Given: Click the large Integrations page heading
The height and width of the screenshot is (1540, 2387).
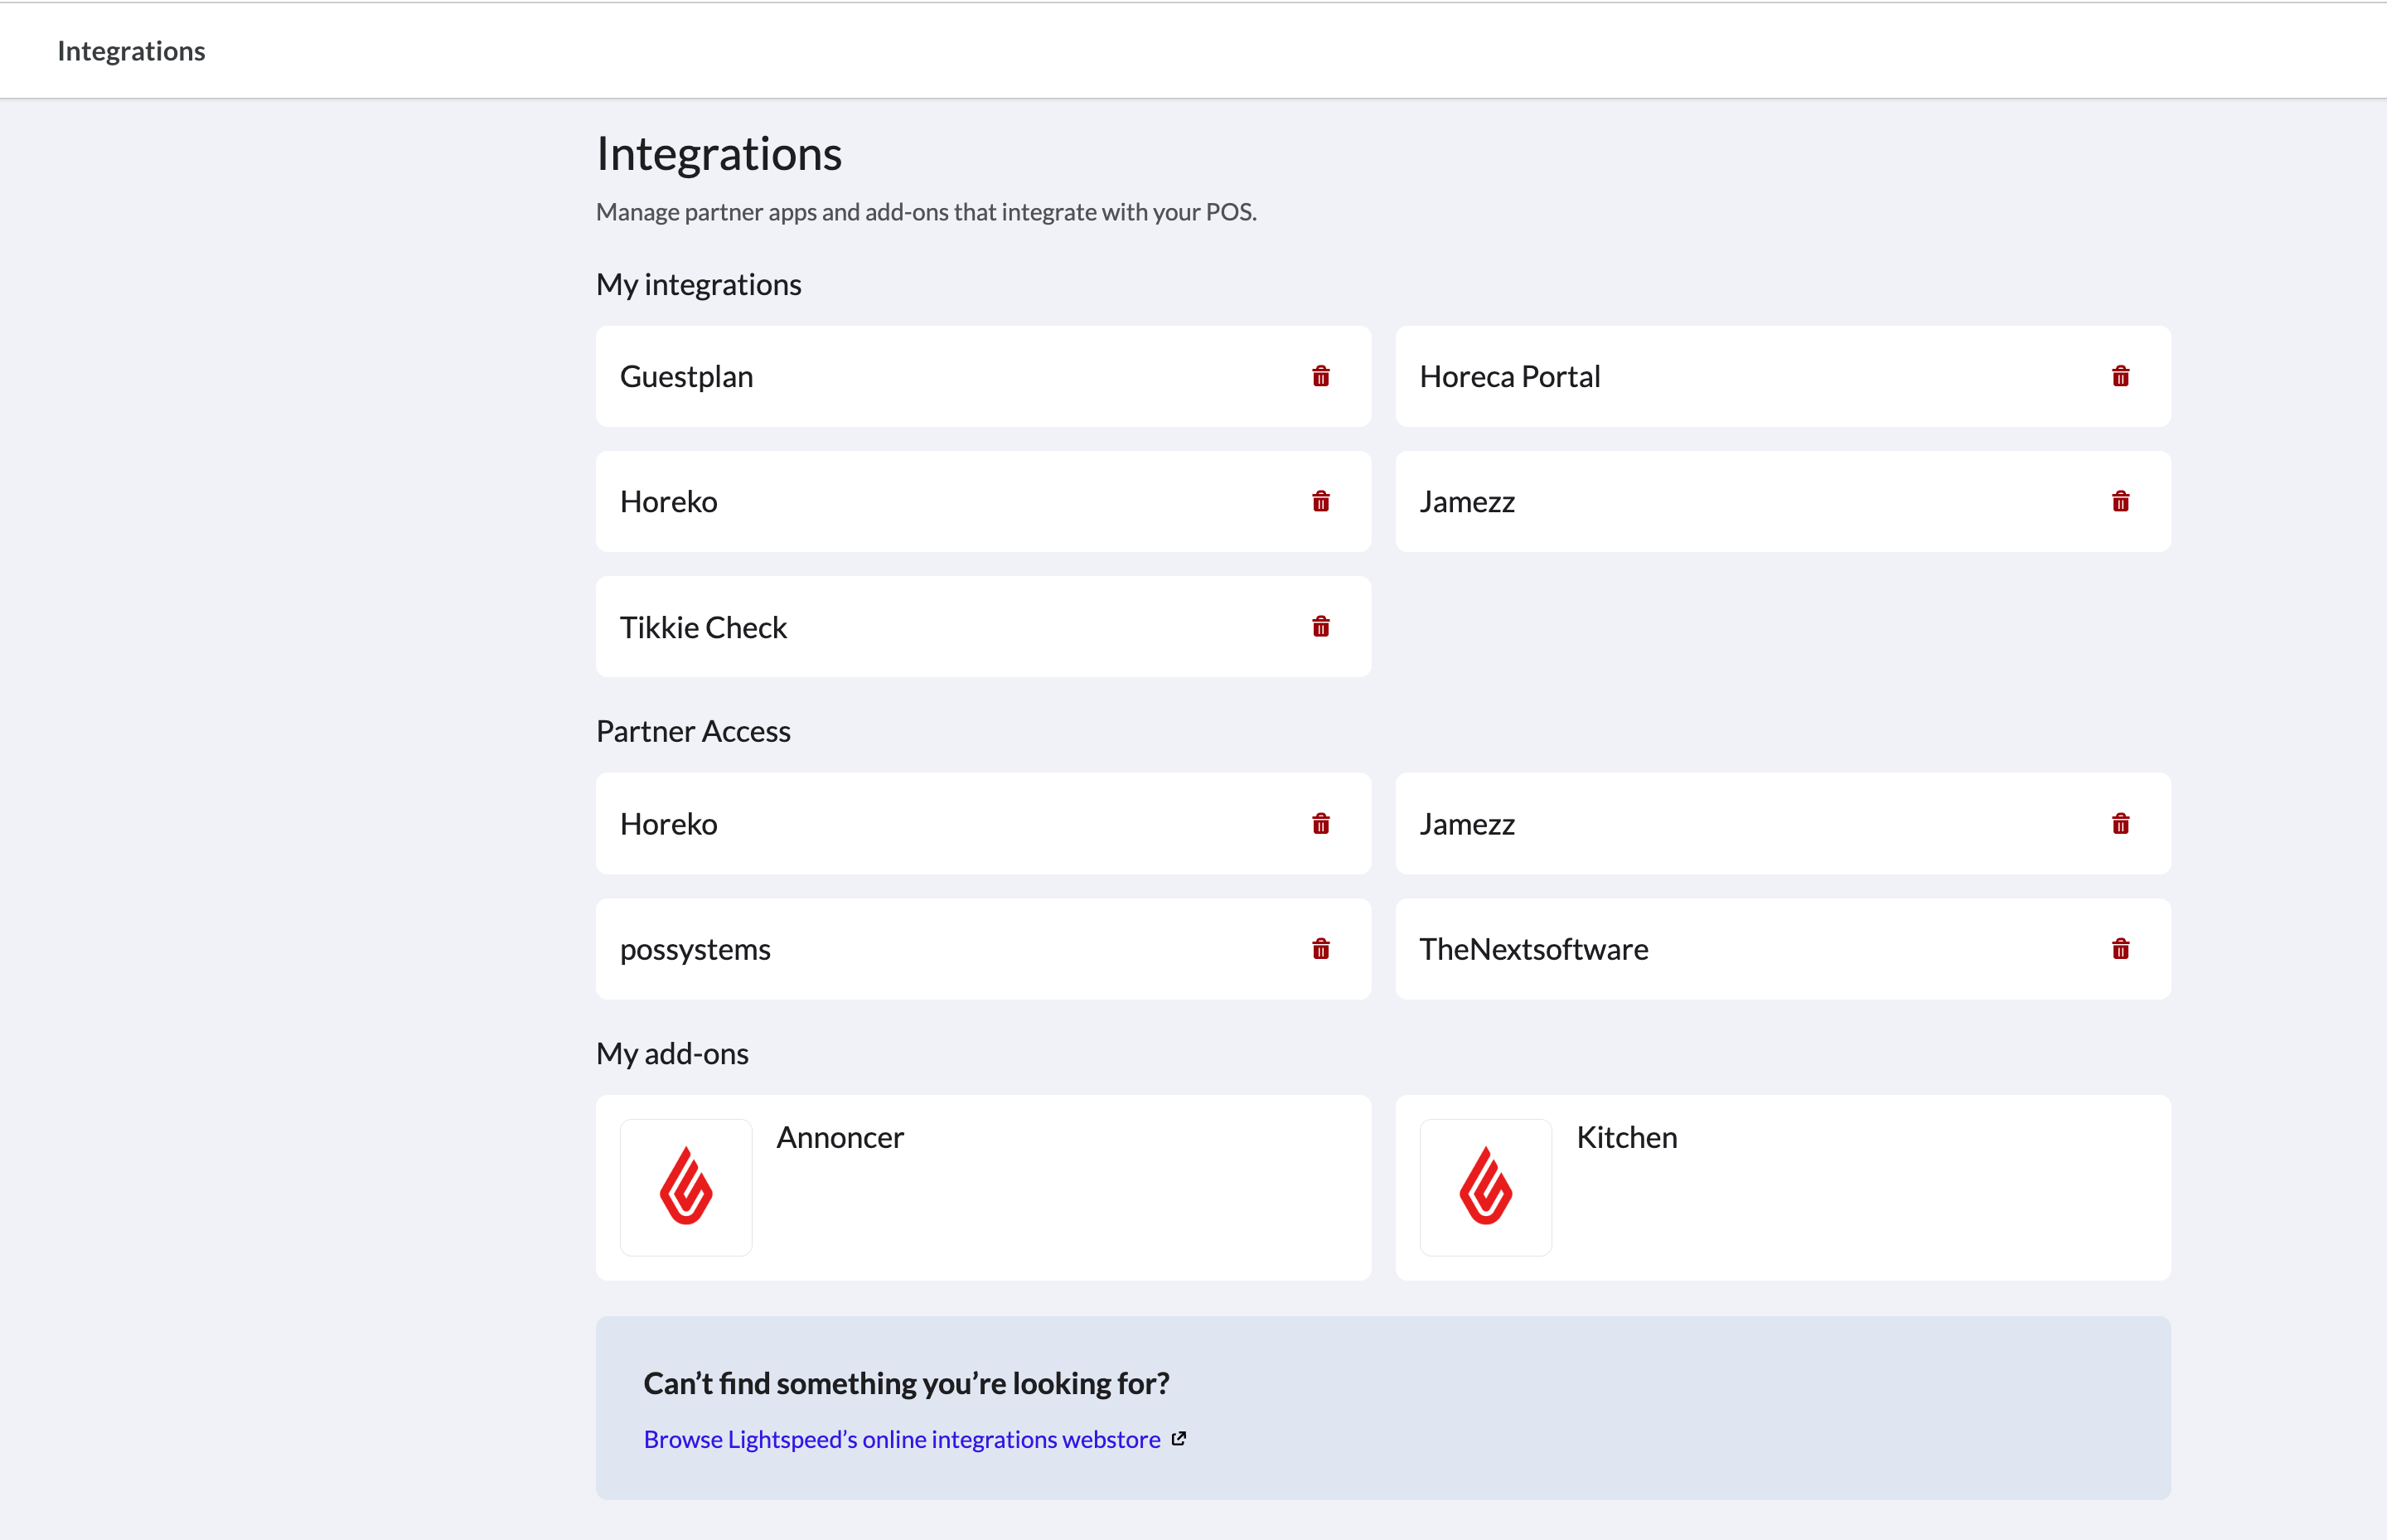Looking at the screenshot, I should [x=719, y=154].
